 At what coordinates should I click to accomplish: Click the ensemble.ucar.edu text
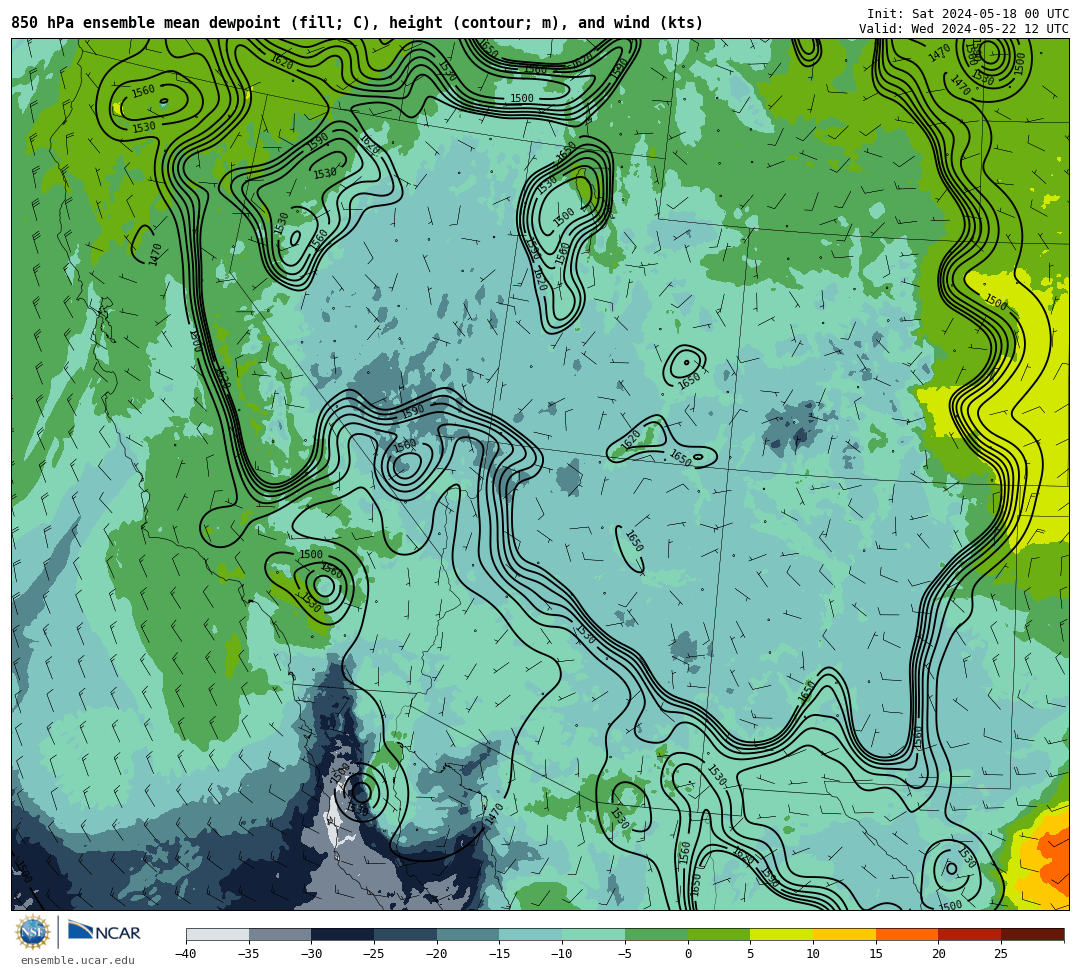click(x=78, y=960)
